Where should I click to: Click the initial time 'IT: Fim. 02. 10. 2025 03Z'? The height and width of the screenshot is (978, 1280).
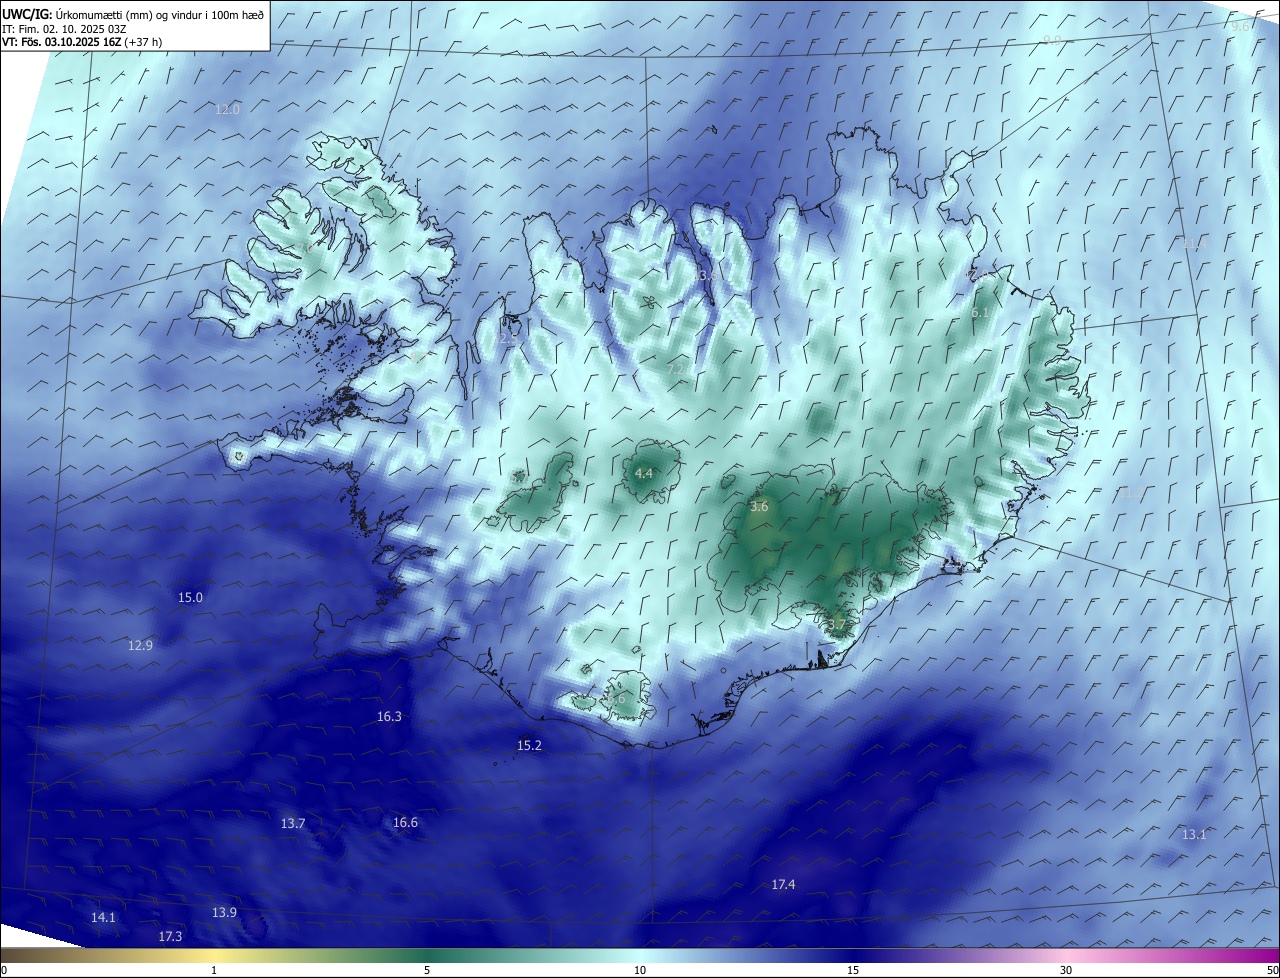point(65,28)
